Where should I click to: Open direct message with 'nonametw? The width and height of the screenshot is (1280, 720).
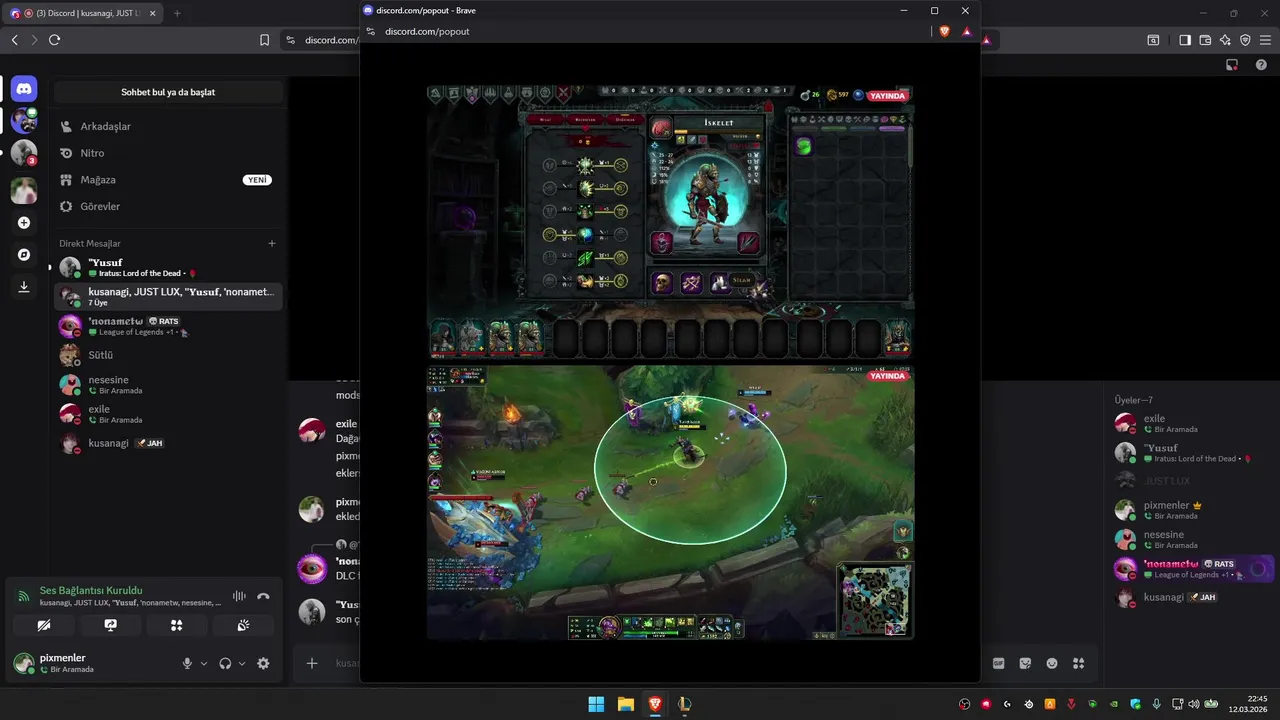[168, 326]
